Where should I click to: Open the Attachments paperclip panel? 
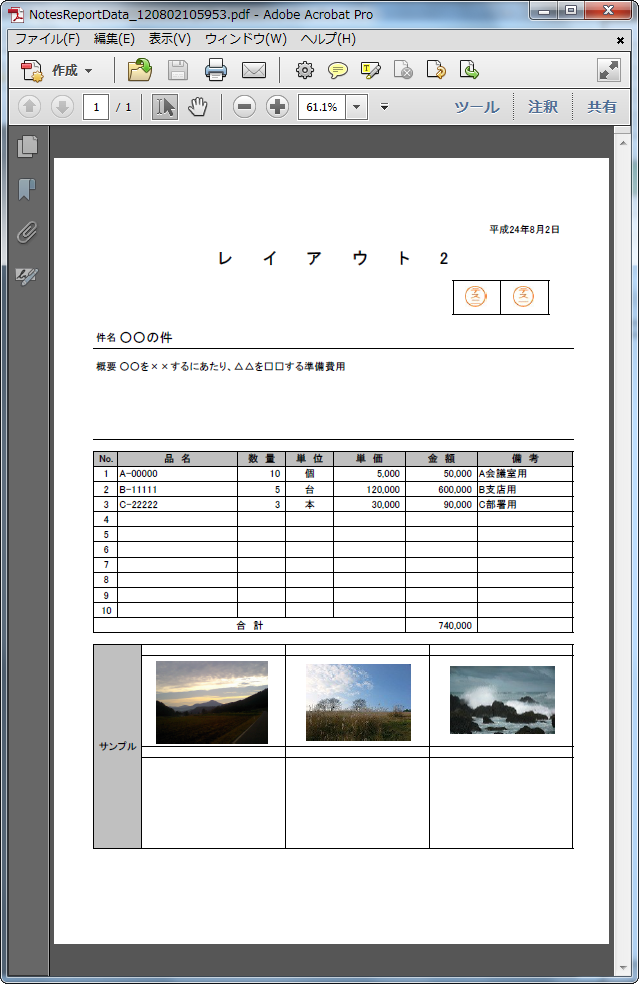point(27,232)
